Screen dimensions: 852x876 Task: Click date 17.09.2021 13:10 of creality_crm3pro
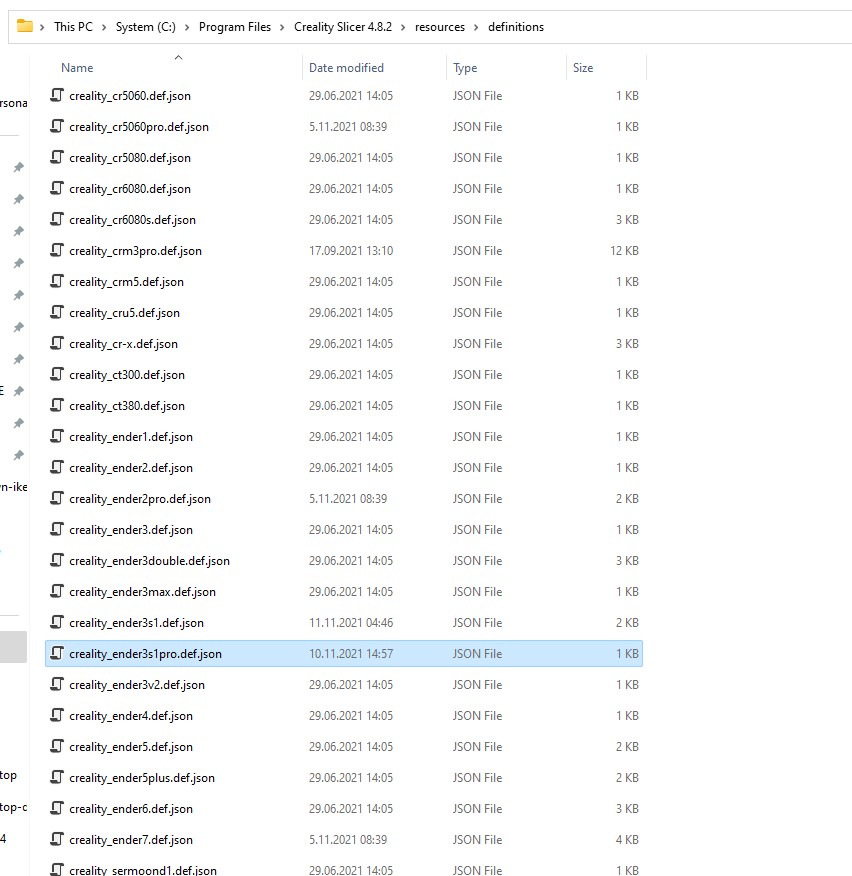pos(351,251)
